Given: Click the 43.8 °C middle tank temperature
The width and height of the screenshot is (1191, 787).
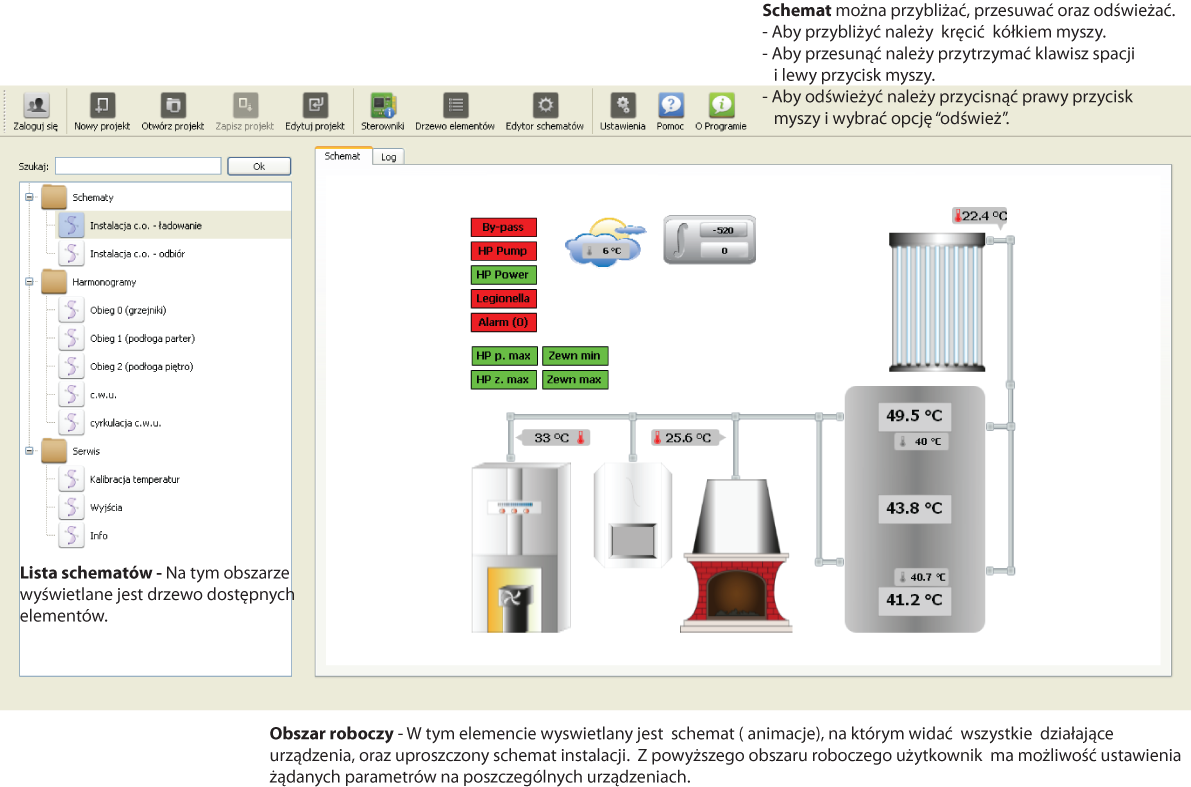Looking at the screenshot, I should (915, 508).
